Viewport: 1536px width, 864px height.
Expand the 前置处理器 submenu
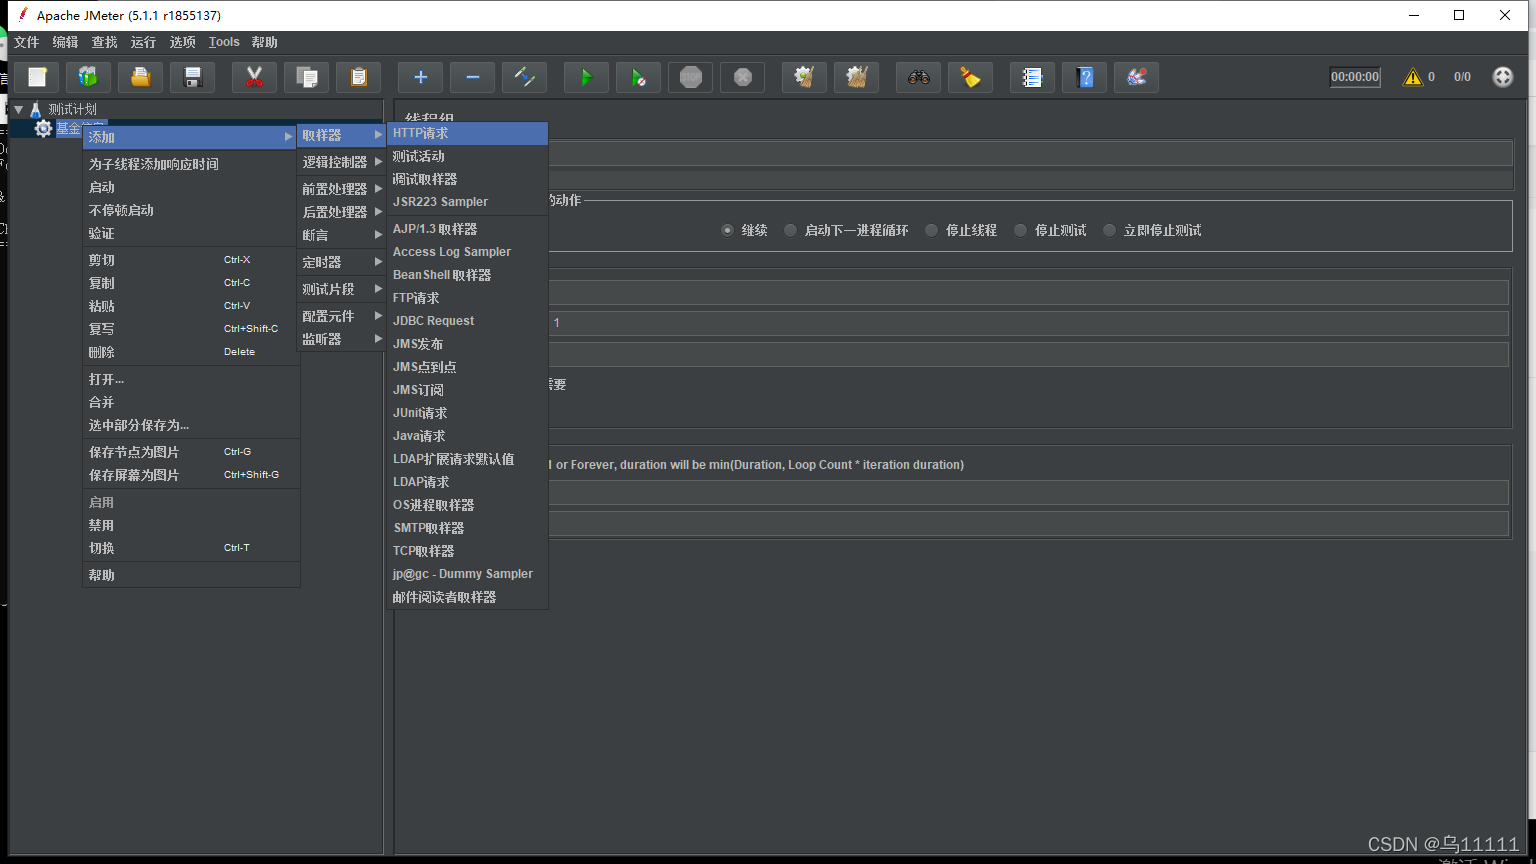(x=342, y=189)
